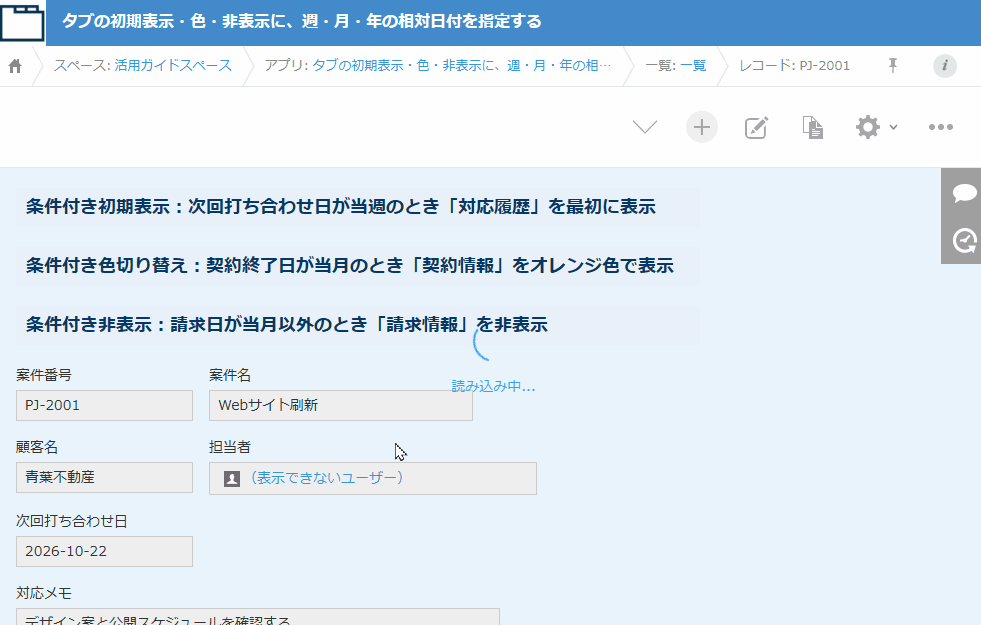The image size is (981, 625).
Task: Click the app icon beside the title
Action: tap(23, 23)
